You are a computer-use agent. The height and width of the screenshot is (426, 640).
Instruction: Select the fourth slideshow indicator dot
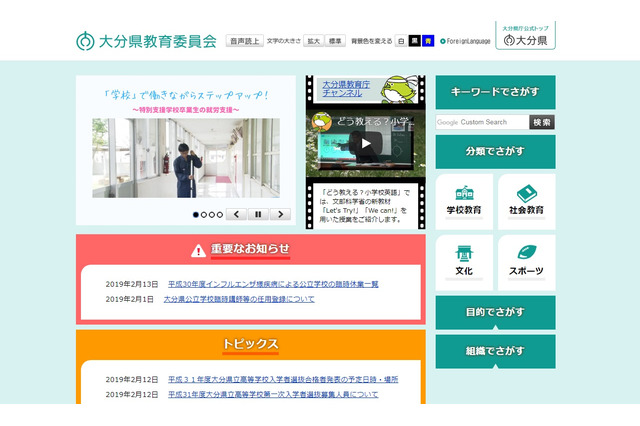pos(220,215)
